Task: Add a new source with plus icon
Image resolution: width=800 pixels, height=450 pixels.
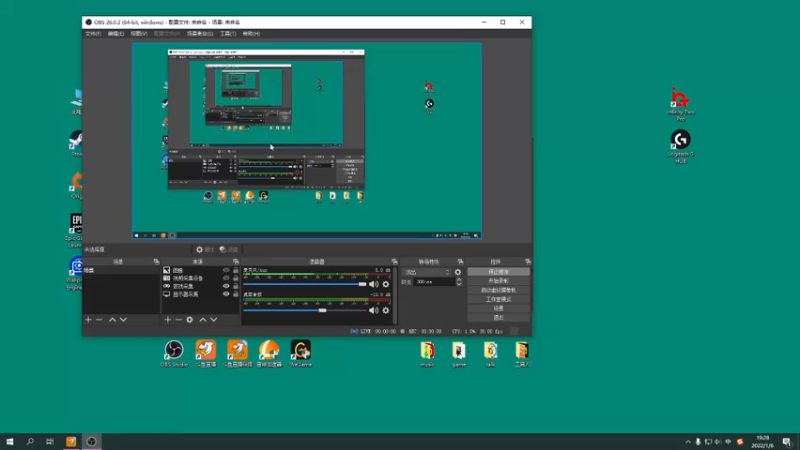Action: click(167, 319)
